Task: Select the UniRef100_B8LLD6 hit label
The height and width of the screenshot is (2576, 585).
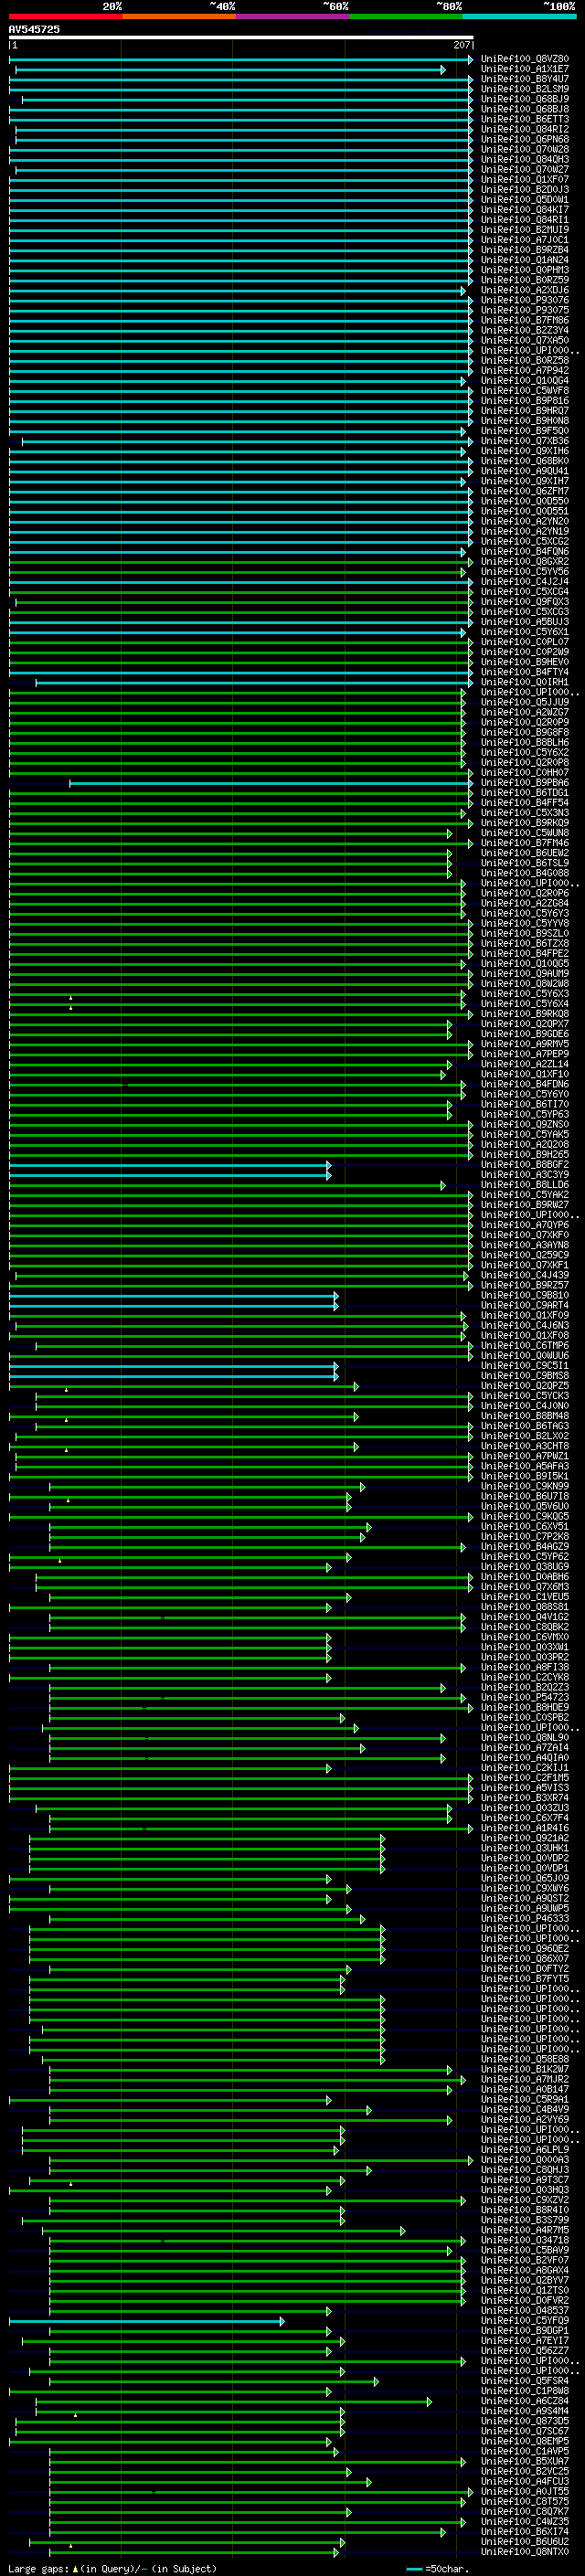Action: tap(525, 1184)
